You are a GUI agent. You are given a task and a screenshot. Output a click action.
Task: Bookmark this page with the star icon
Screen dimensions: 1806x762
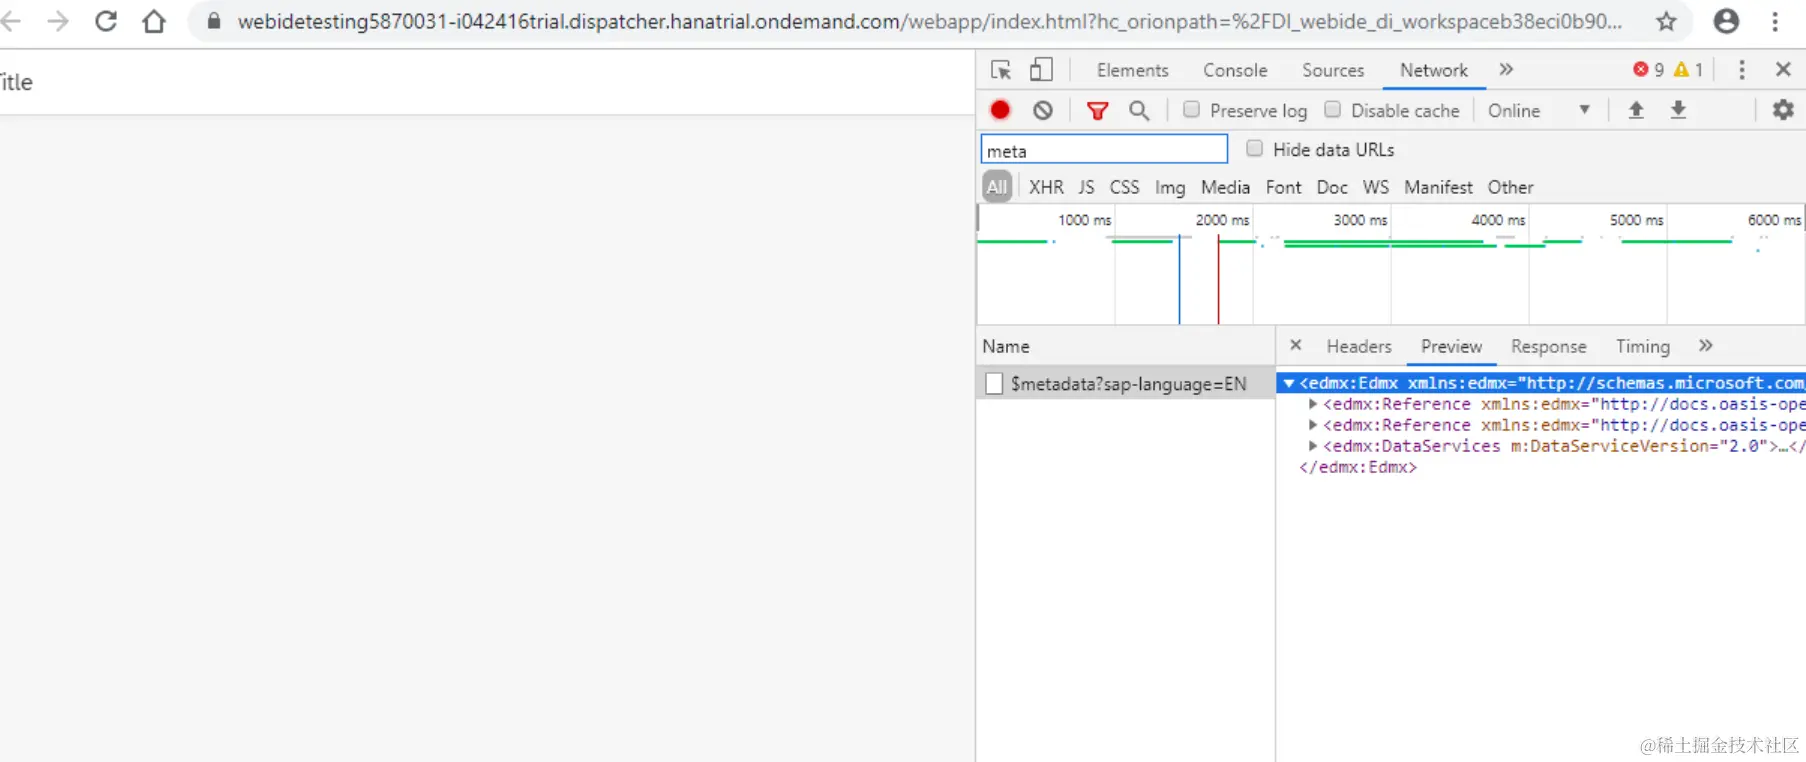(1666, 21)
